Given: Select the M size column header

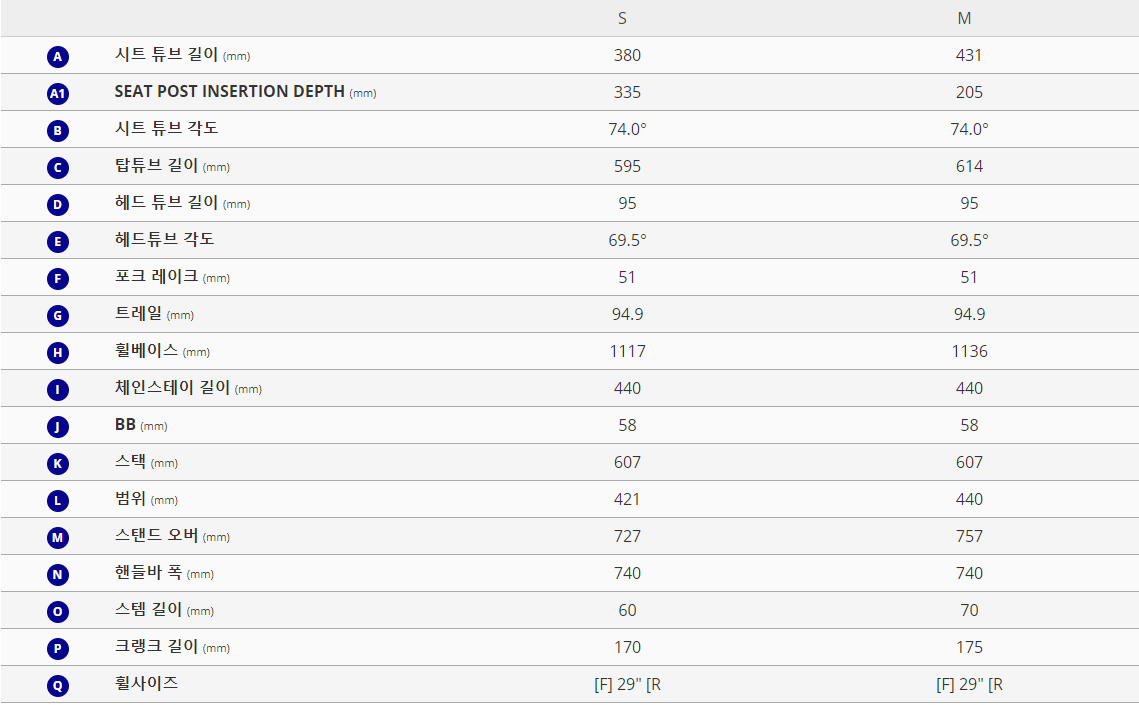Looking at the screenshot, I should pyautogui.click(x=964, y=18).
